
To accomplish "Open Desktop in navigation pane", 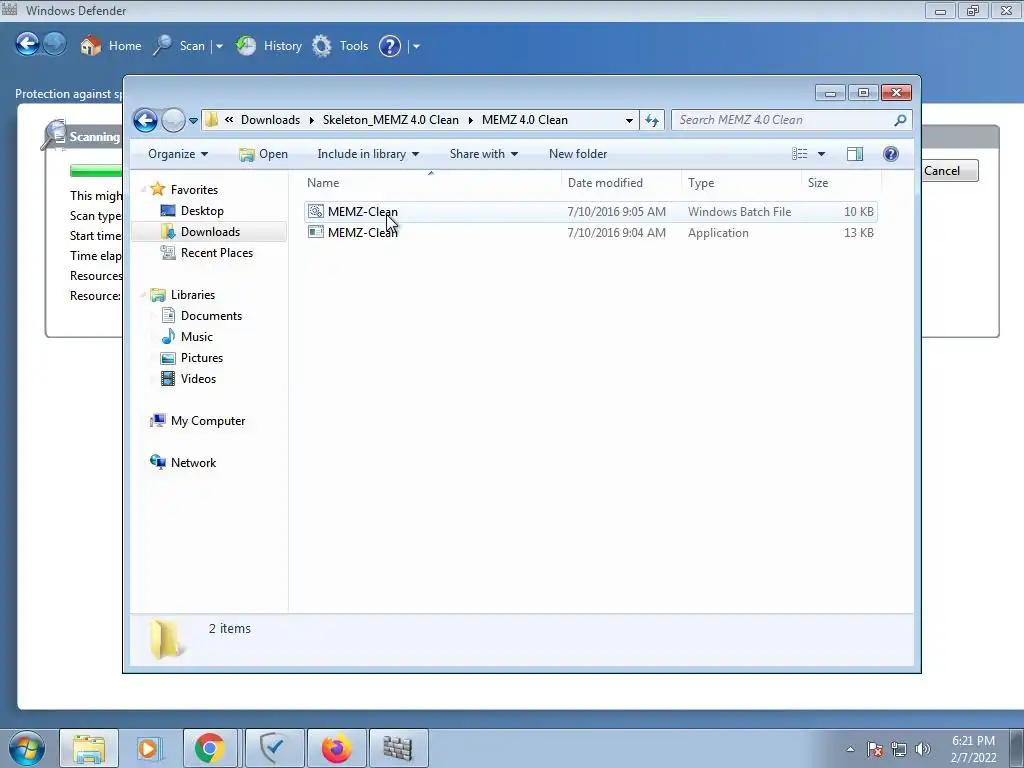I will [202, 211].
